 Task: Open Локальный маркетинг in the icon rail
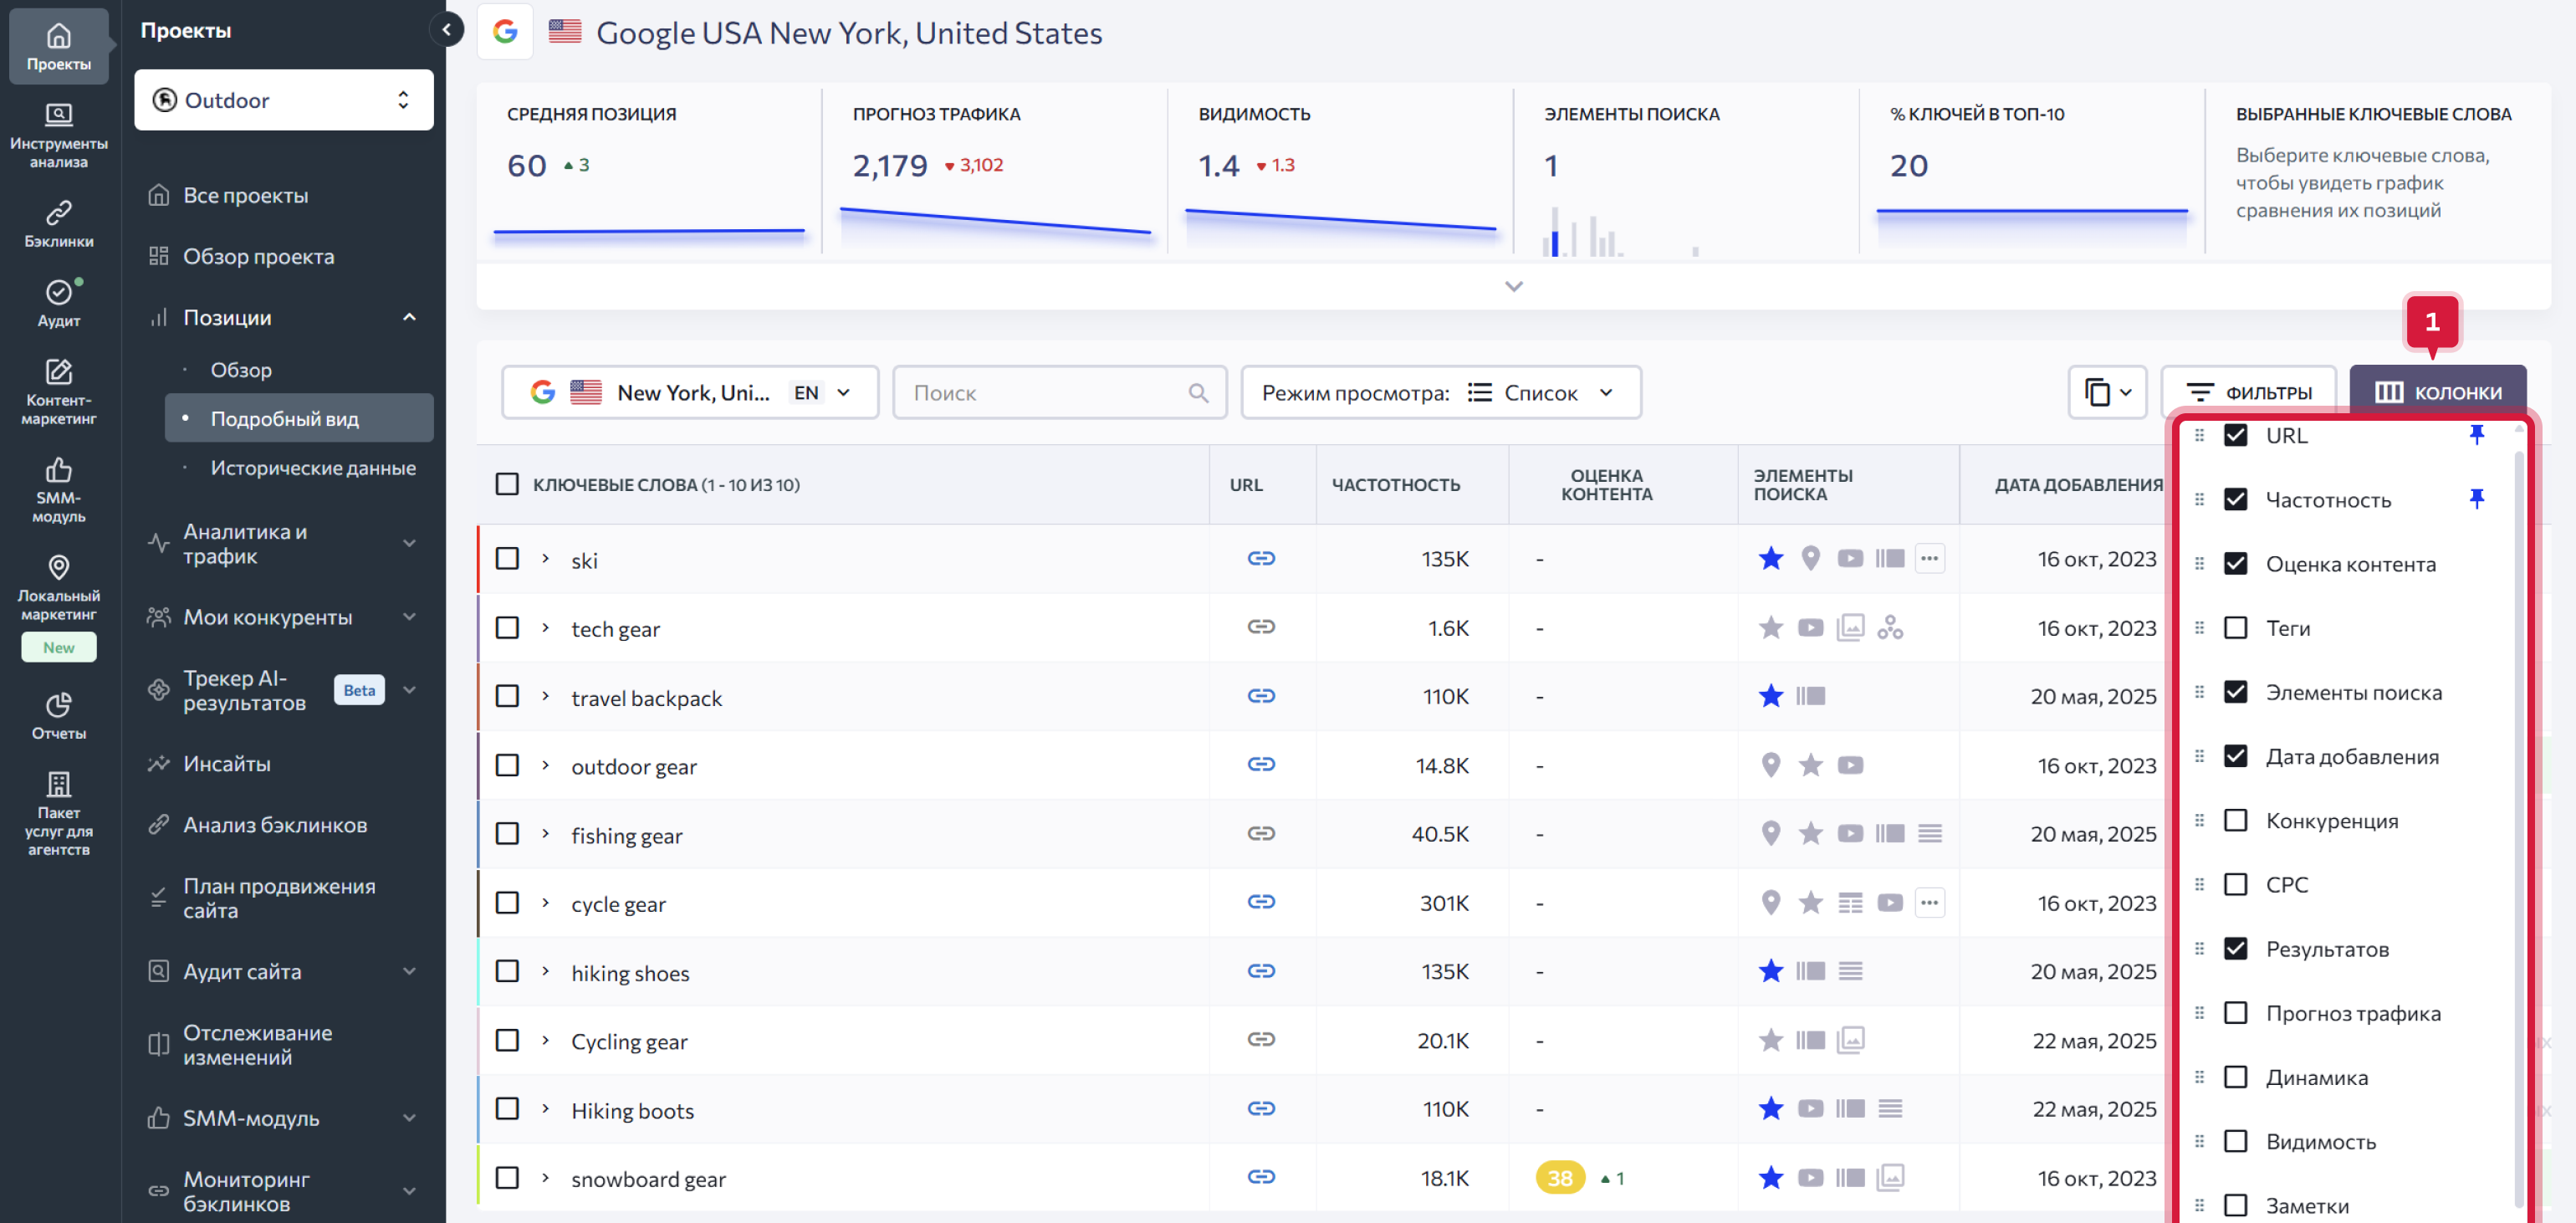(59, 588)
